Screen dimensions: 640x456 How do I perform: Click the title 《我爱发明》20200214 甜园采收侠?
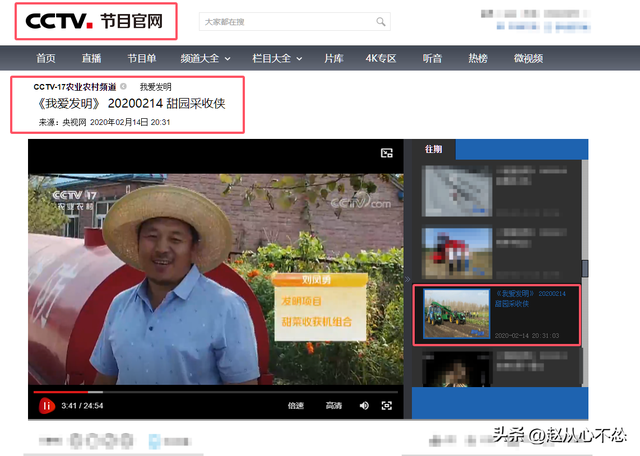[131, 104]
